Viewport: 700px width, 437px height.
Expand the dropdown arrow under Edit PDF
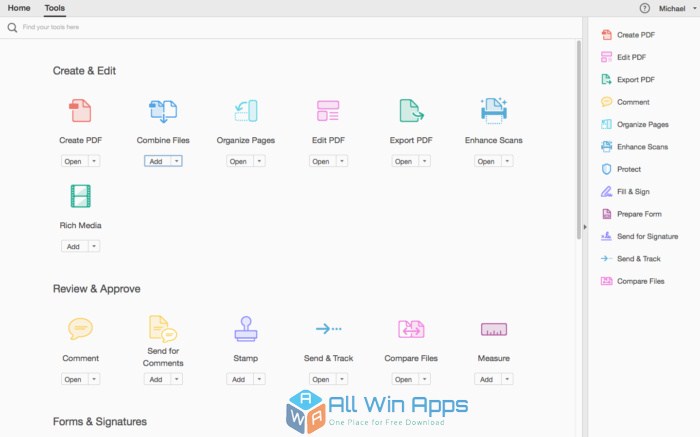coord(342,161)
